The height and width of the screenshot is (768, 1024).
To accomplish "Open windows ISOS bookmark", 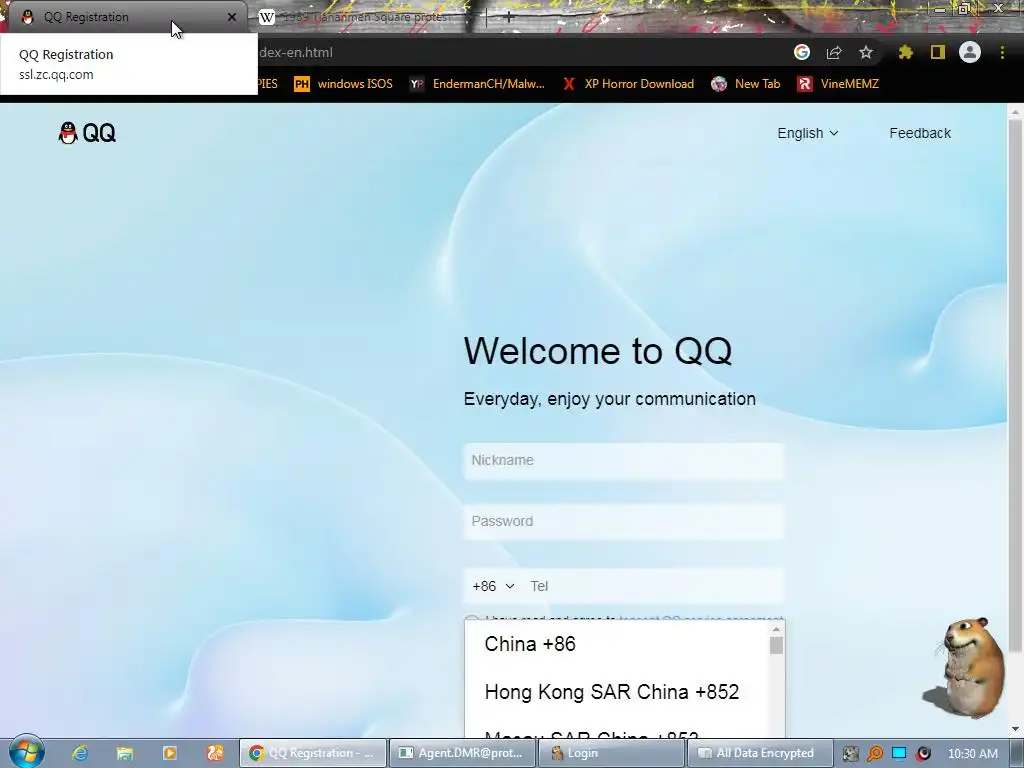I will (344, 84).
